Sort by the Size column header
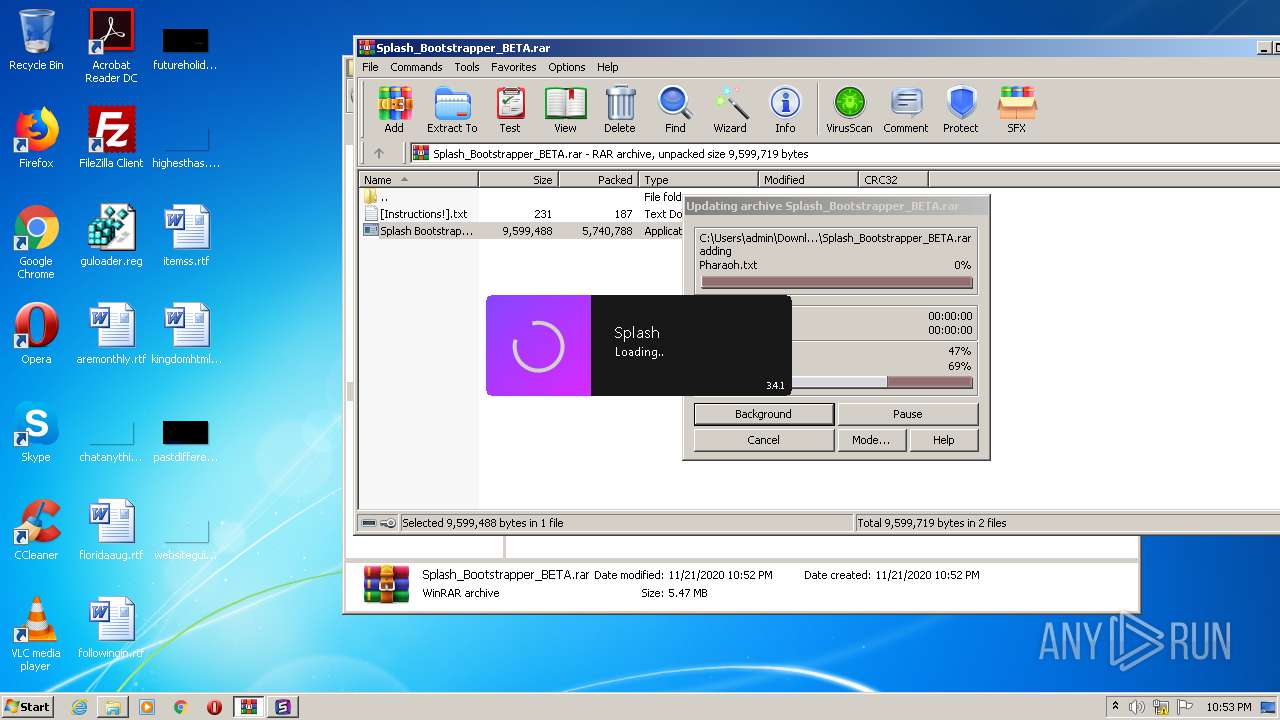This screenshot has height=720, width=1280. pos(518,180)
